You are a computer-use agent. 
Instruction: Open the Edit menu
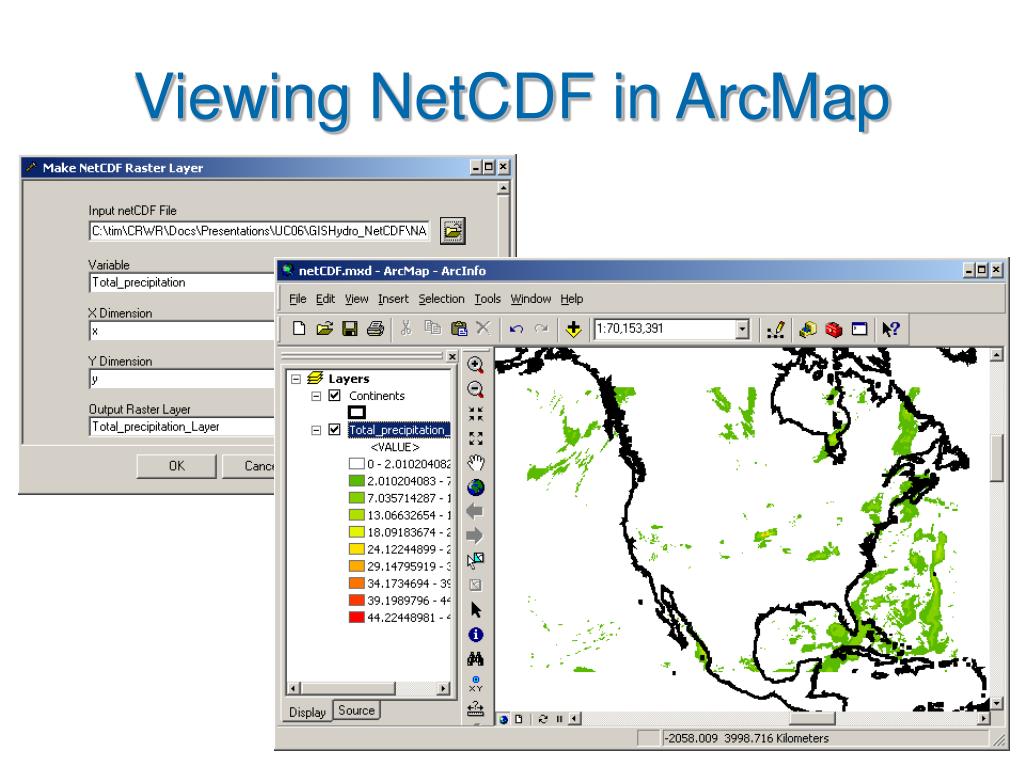[325, 299]
